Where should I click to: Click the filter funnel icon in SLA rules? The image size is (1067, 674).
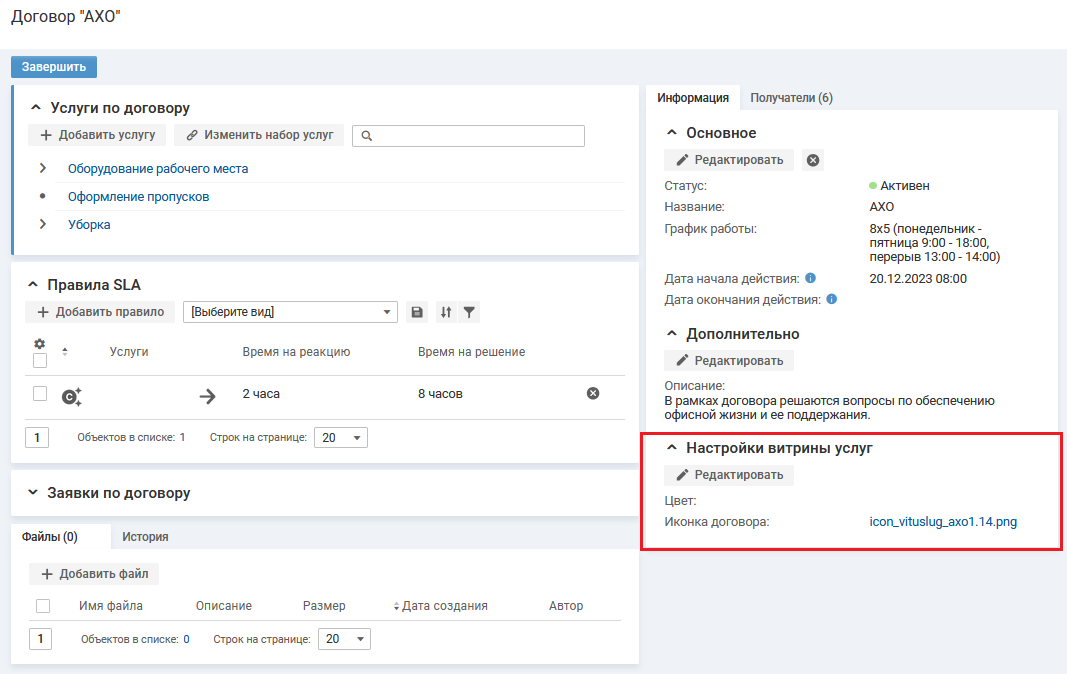tap(469, 312)
